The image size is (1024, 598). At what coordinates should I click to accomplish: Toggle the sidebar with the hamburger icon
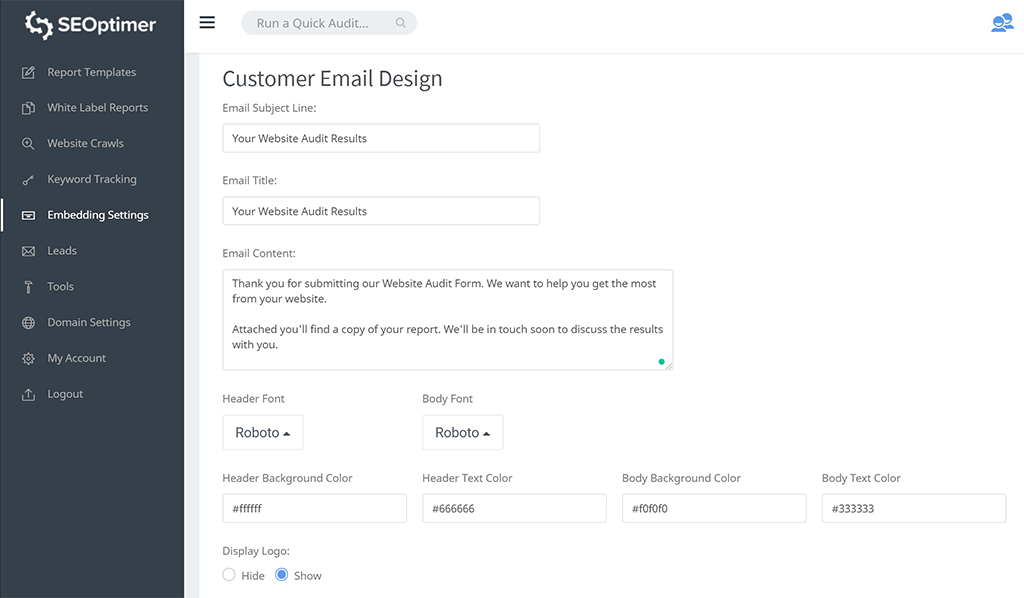point(207,22)
